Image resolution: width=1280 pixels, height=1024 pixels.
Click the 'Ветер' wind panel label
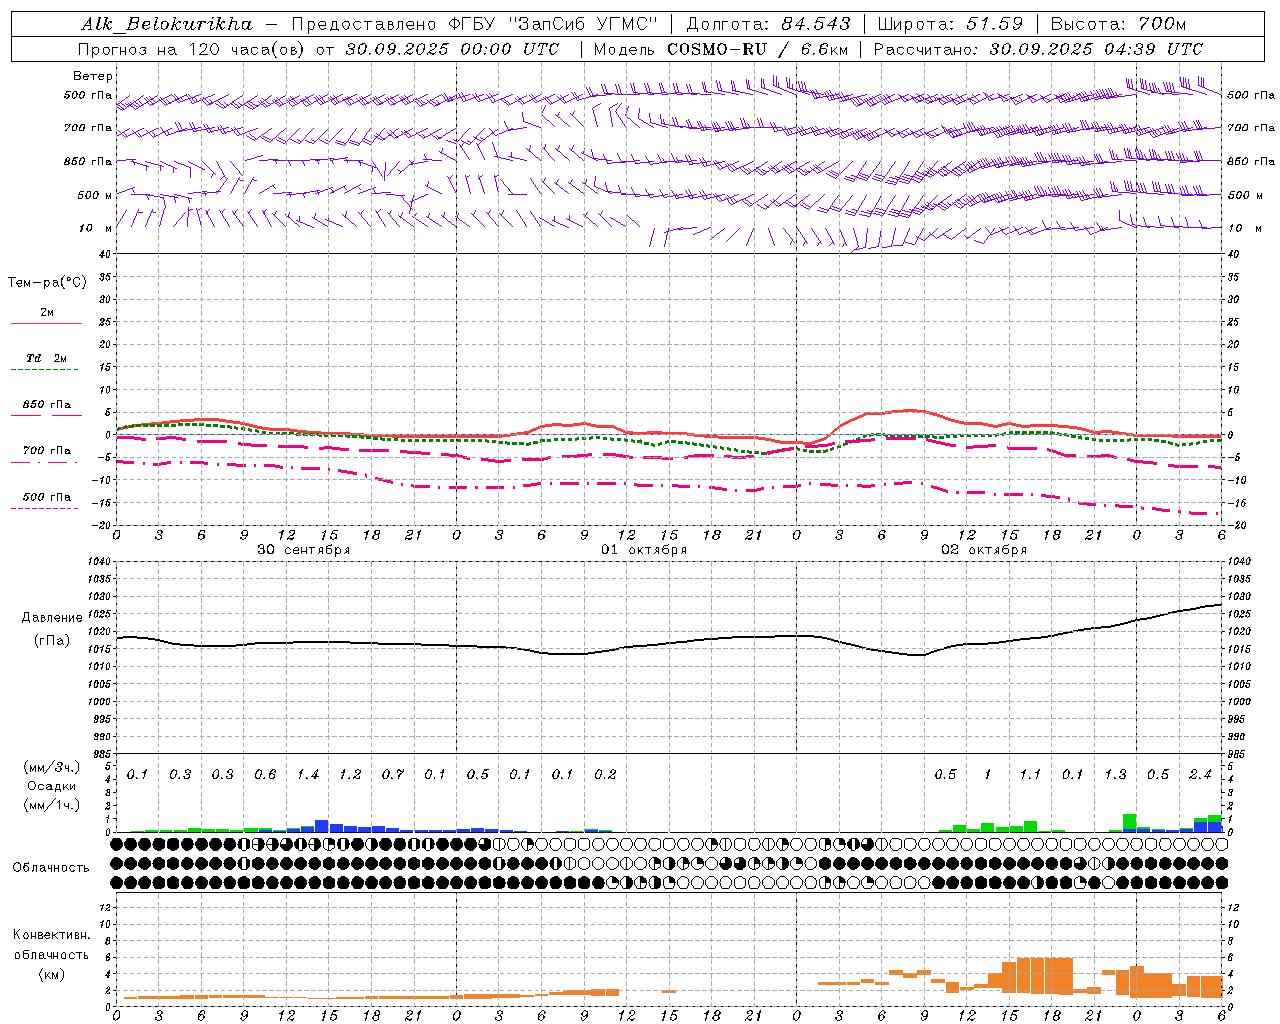pyautogui.click(x=93, y=76)
